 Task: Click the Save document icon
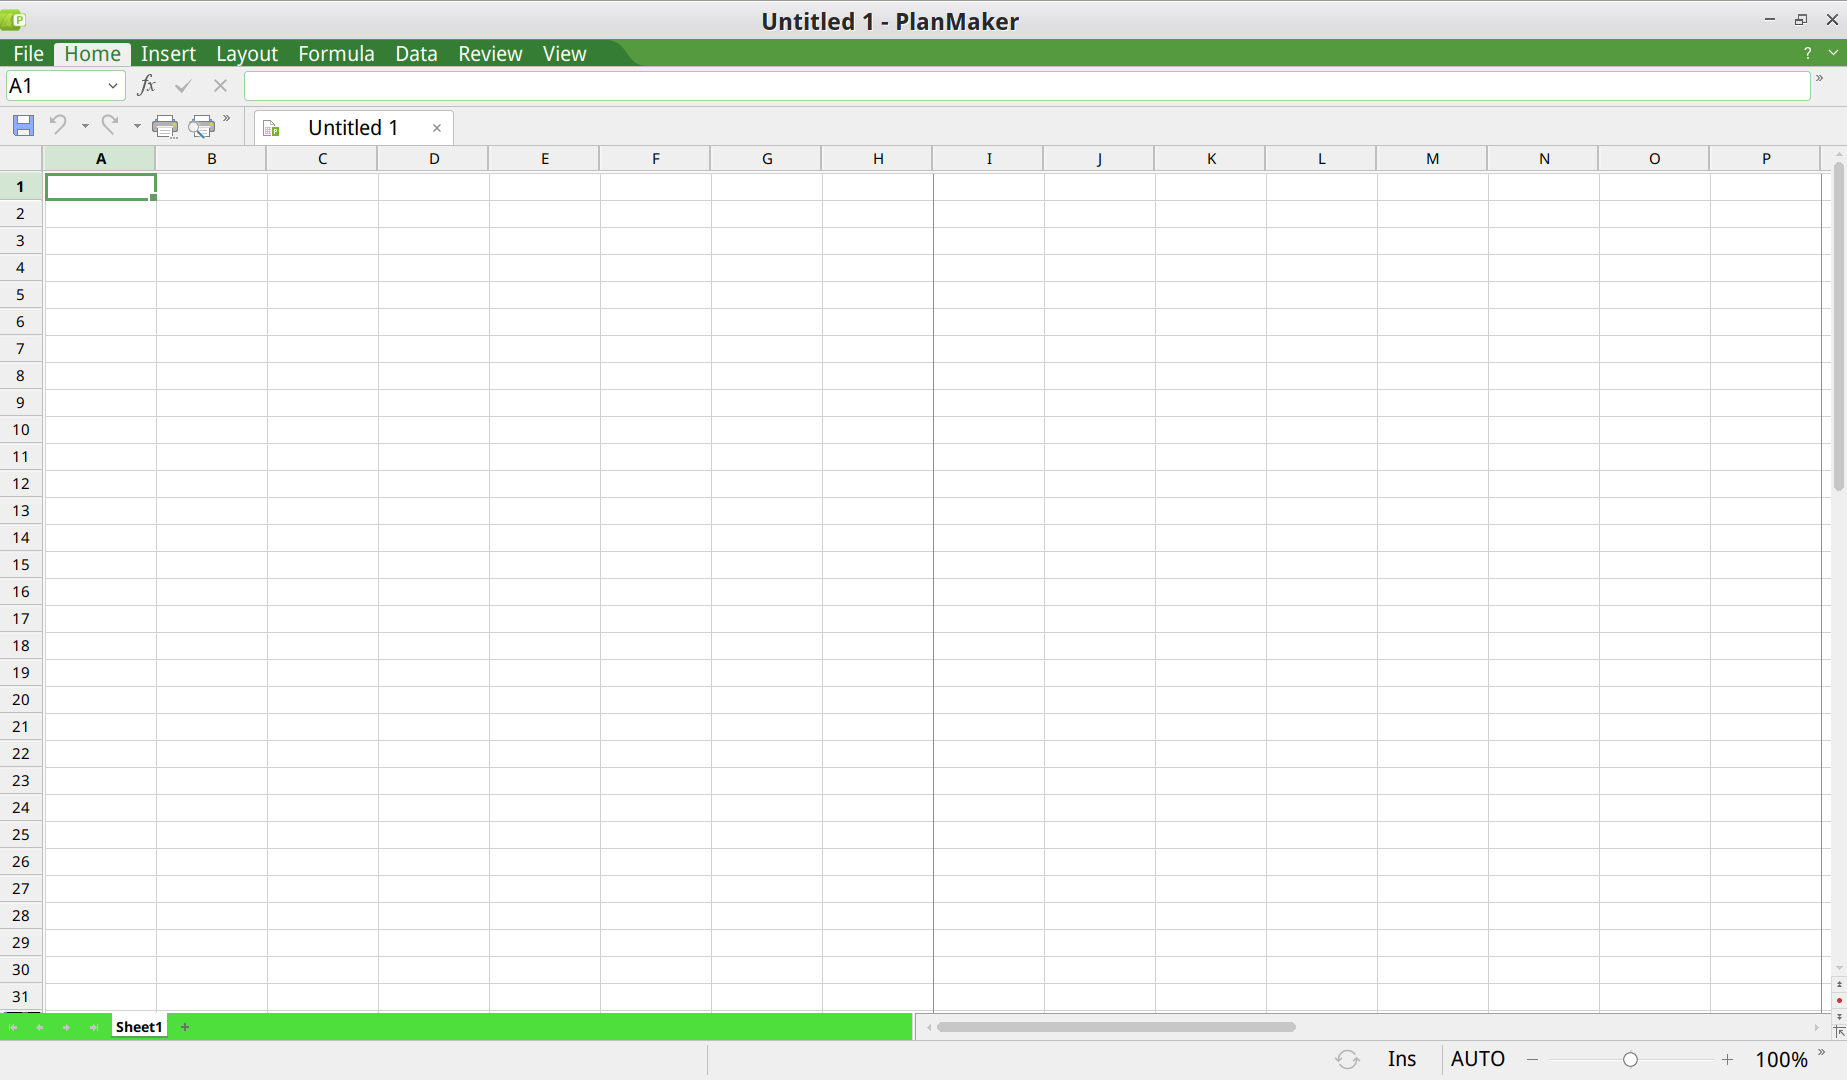click(23, 126)
